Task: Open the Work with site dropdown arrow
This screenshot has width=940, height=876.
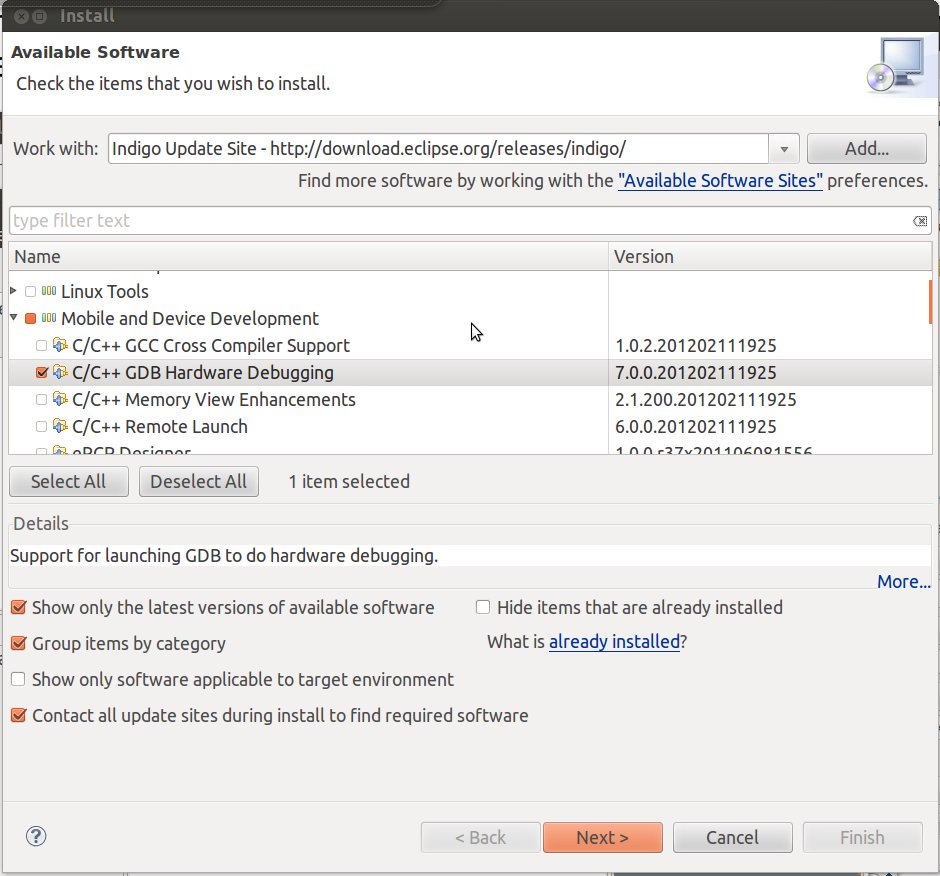Action: 784,149
